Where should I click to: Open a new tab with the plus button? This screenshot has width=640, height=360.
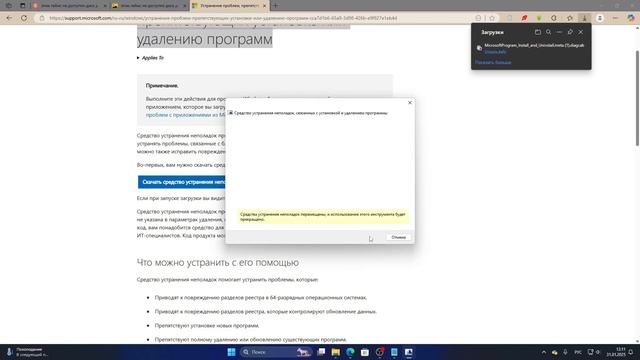[275, 6]
